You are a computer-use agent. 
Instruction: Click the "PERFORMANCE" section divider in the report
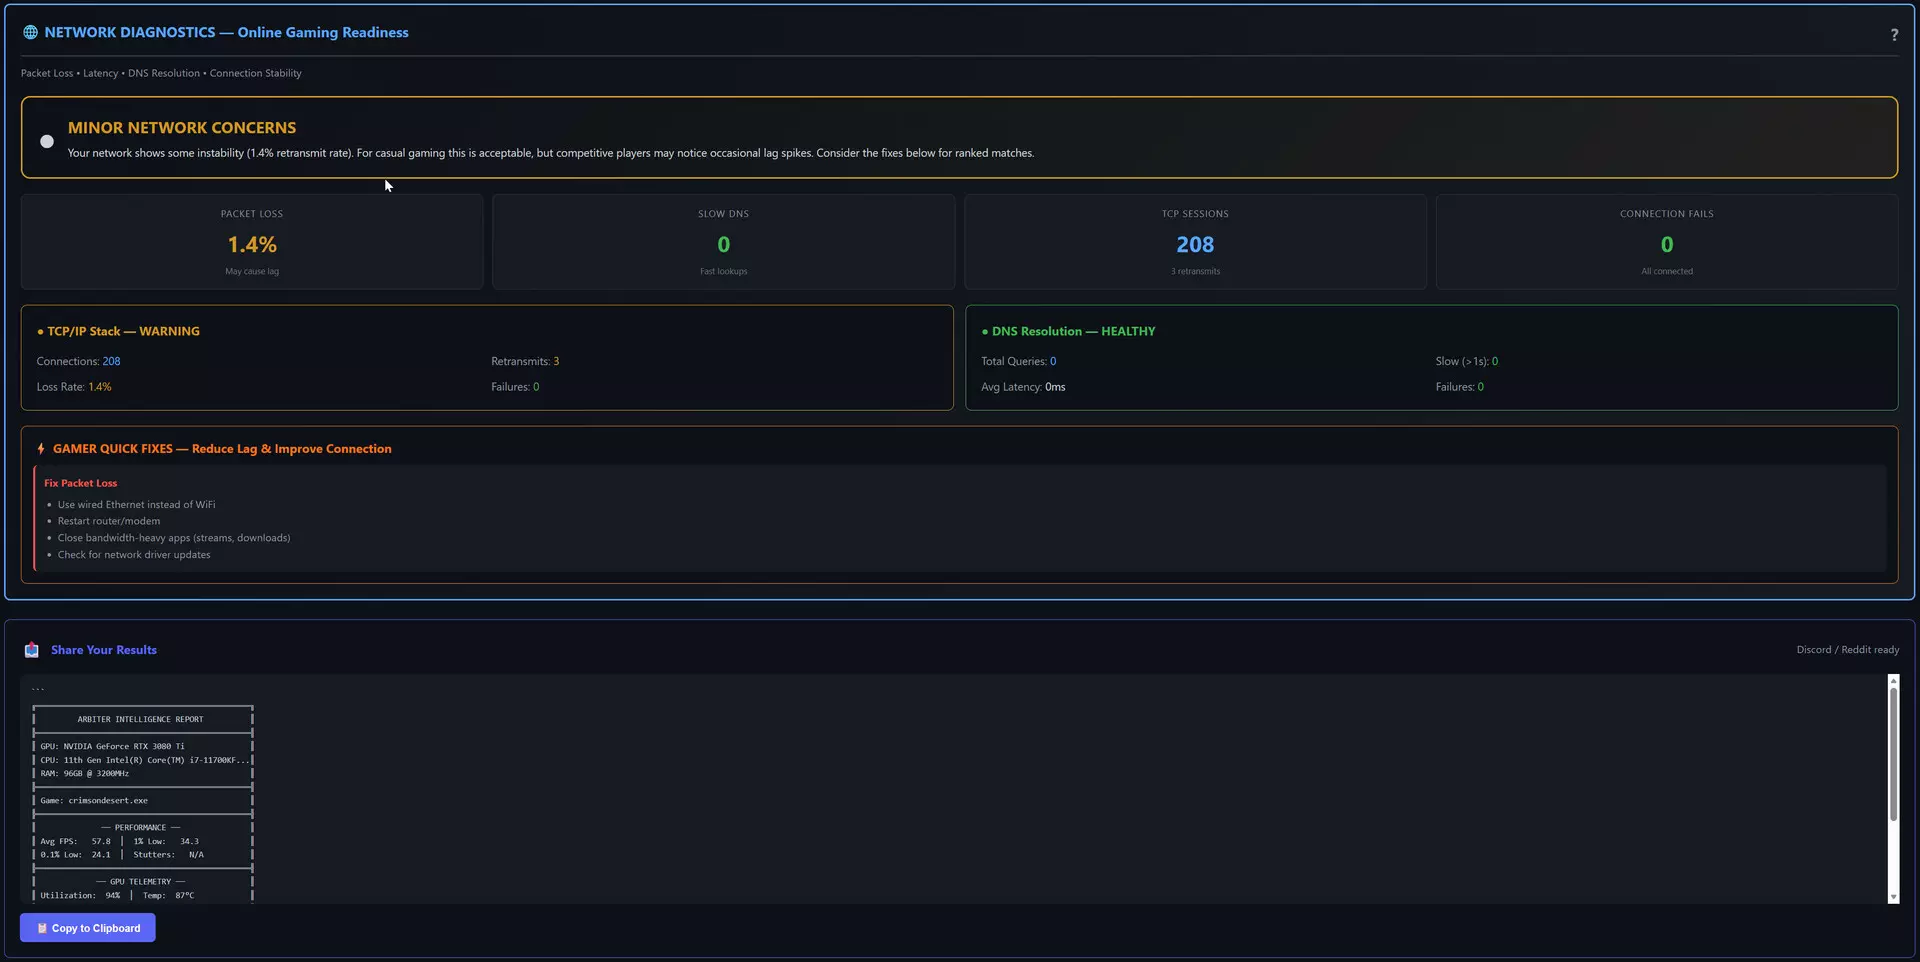coord(140,827)
